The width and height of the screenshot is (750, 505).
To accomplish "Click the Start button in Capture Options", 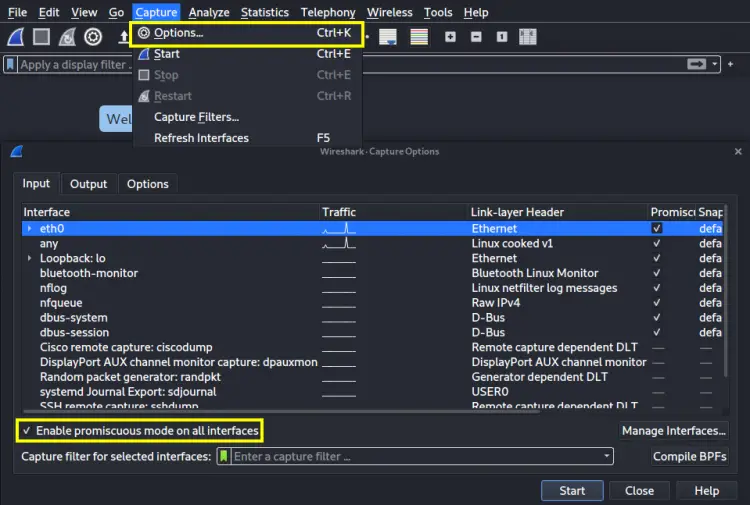I will pos(572,491).
